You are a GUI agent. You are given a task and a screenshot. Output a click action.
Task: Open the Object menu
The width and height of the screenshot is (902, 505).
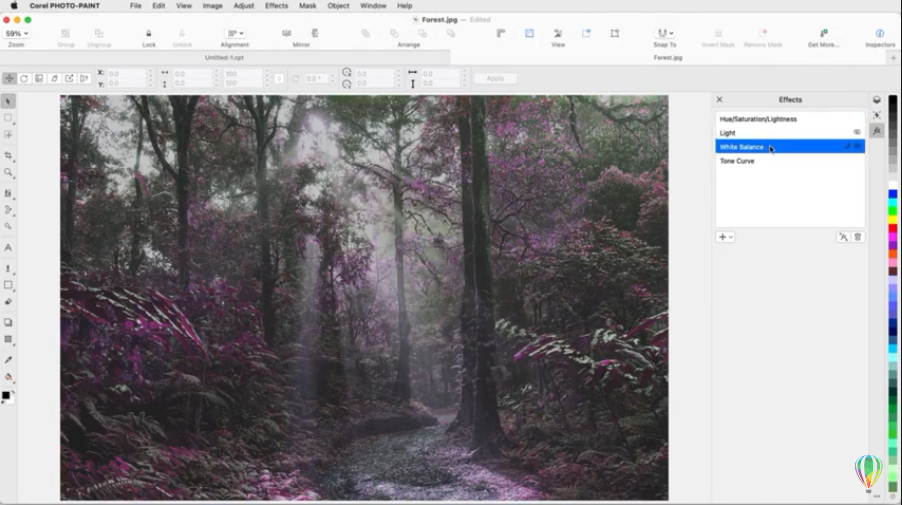tap(338, 6)
